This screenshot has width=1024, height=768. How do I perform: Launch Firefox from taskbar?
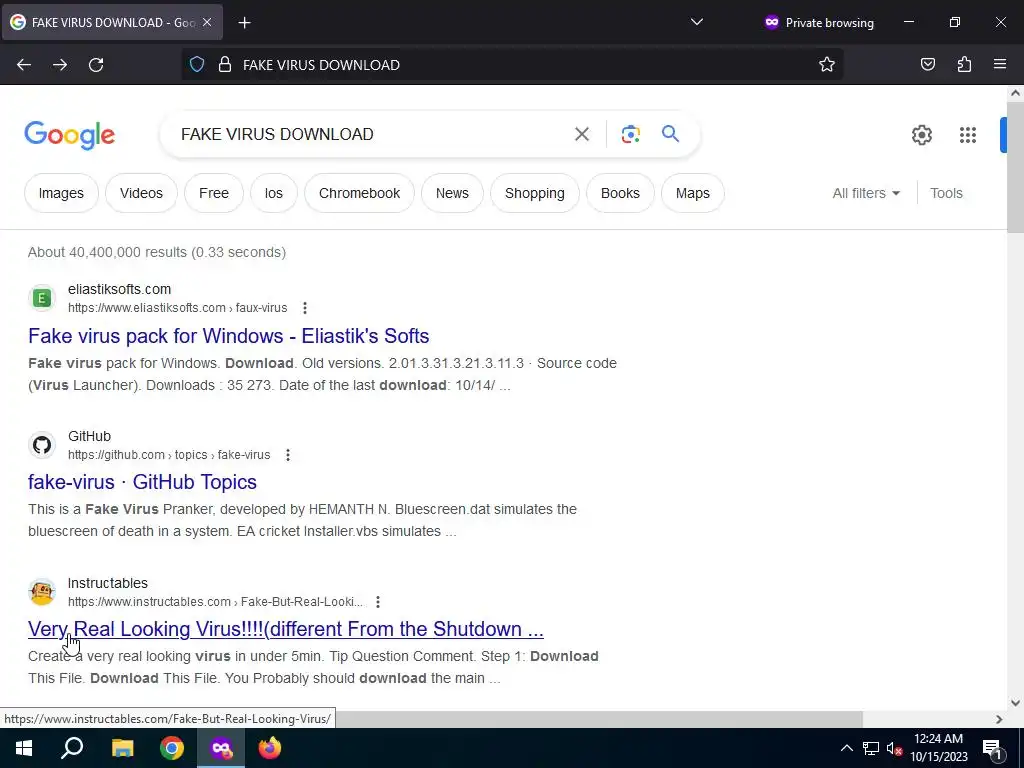tap(270, 748)
